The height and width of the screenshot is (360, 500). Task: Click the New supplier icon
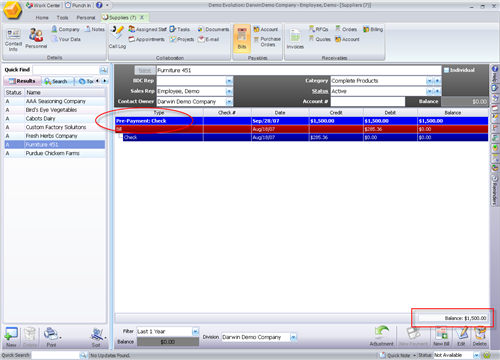click(11, 337)
